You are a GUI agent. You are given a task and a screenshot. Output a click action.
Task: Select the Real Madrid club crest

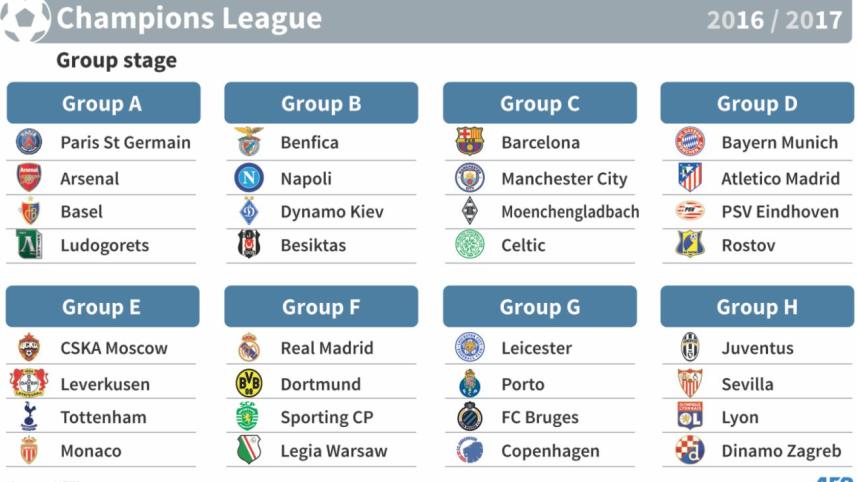[248, 348]
